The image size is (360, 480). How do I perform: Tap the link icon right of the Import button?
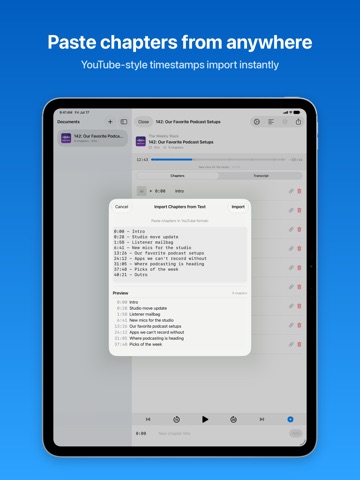(x=291, y=210)
